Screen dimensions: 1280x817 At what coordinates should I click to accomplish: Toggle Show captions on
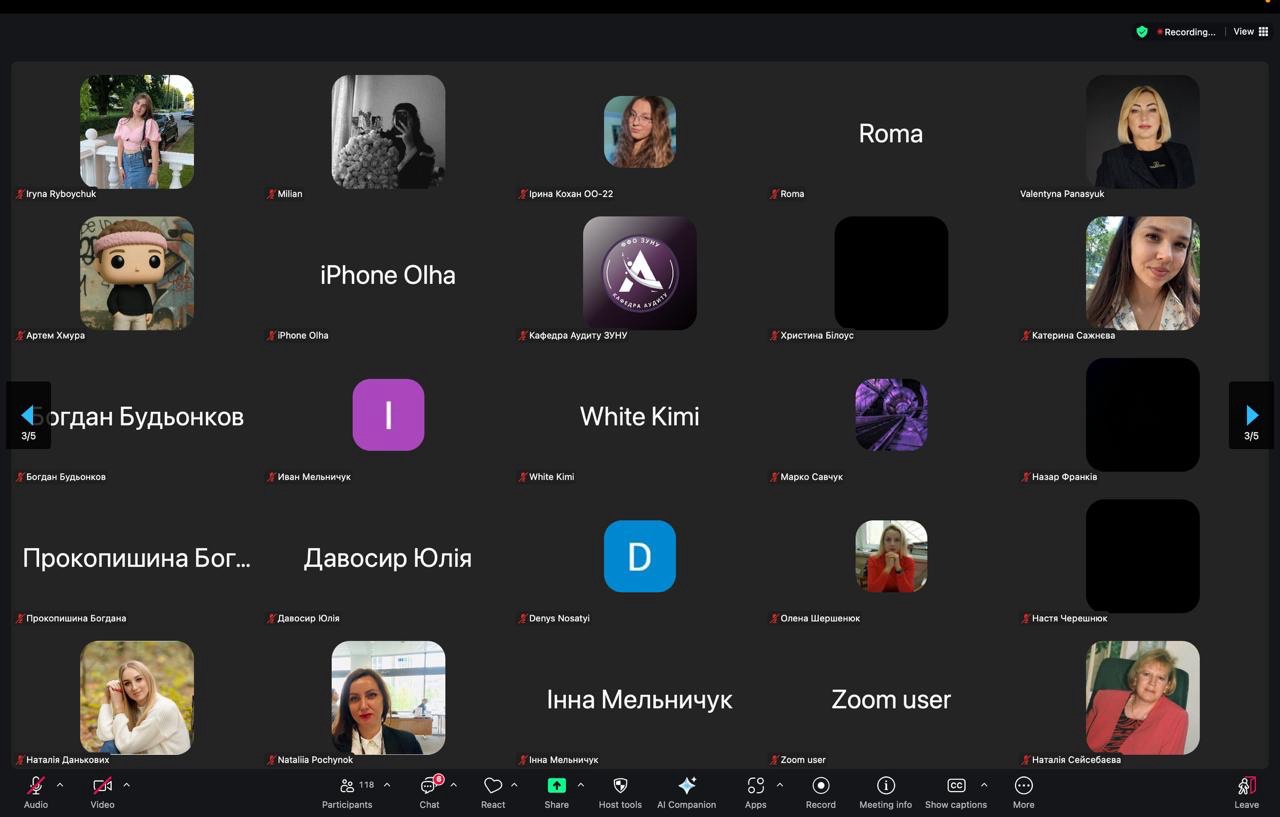(x=955, y=786)
